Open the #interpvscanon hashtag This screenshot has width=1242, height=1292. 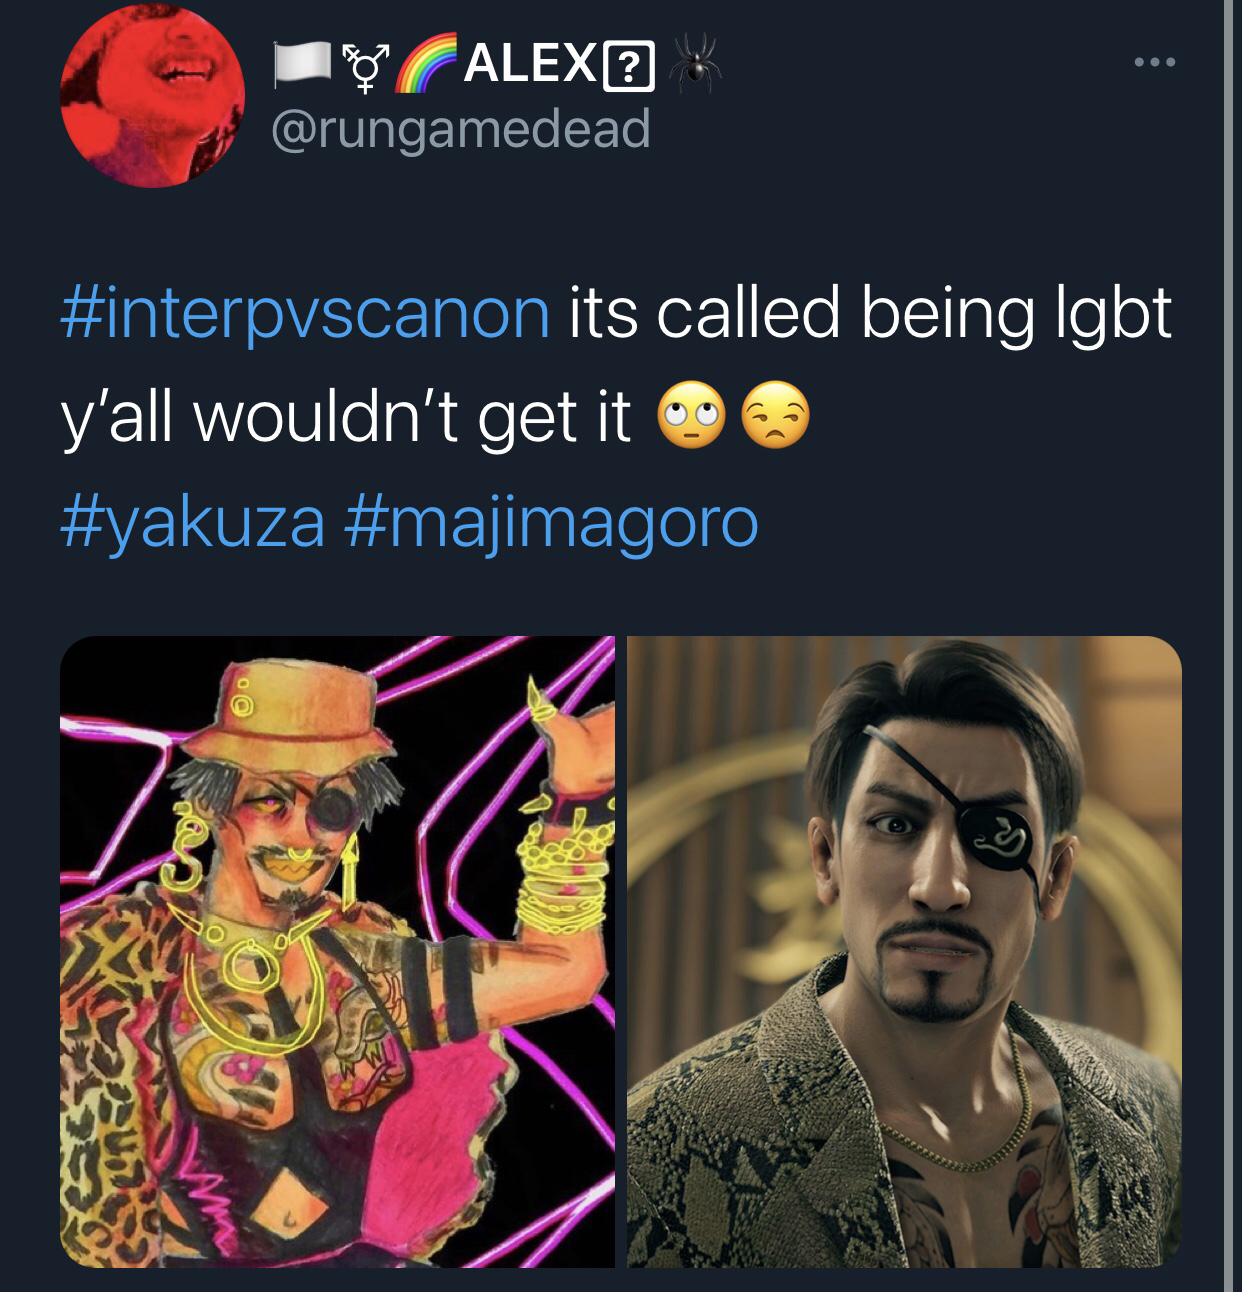(x=305, y=314)
